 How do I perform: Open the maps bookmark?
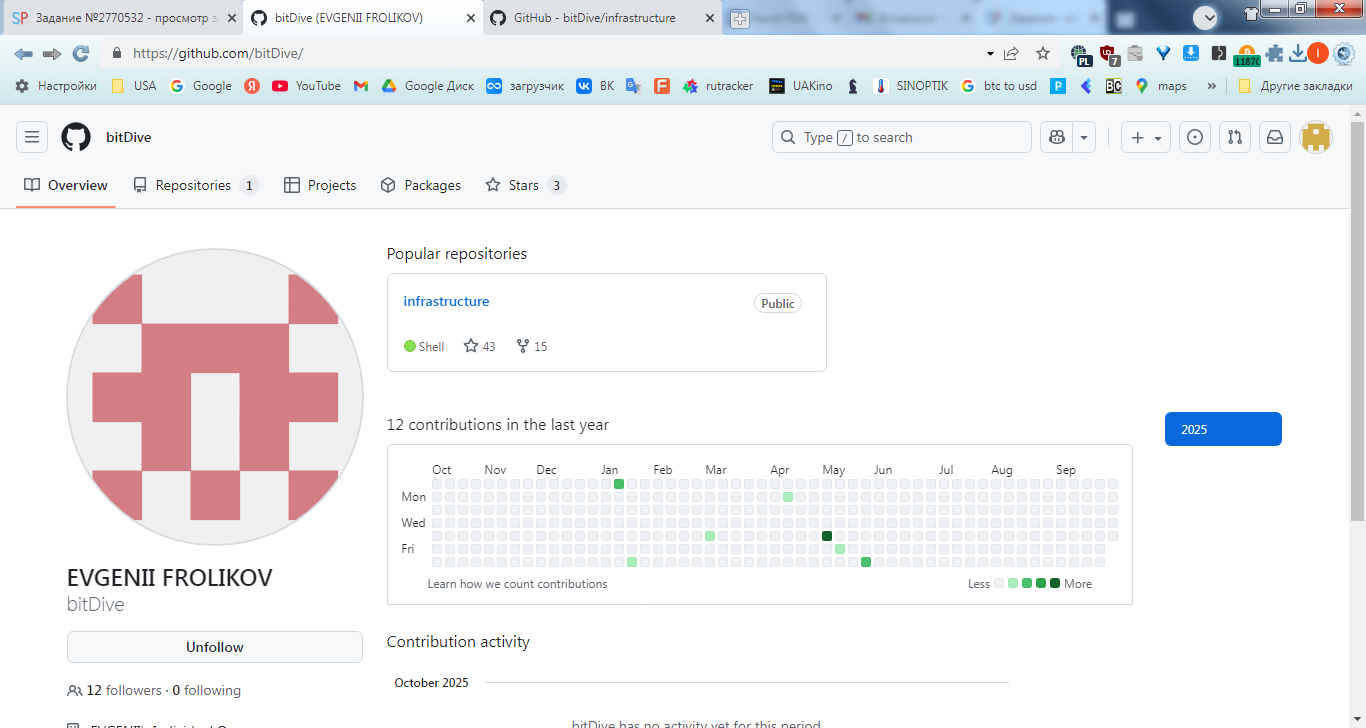(1160, 86)
